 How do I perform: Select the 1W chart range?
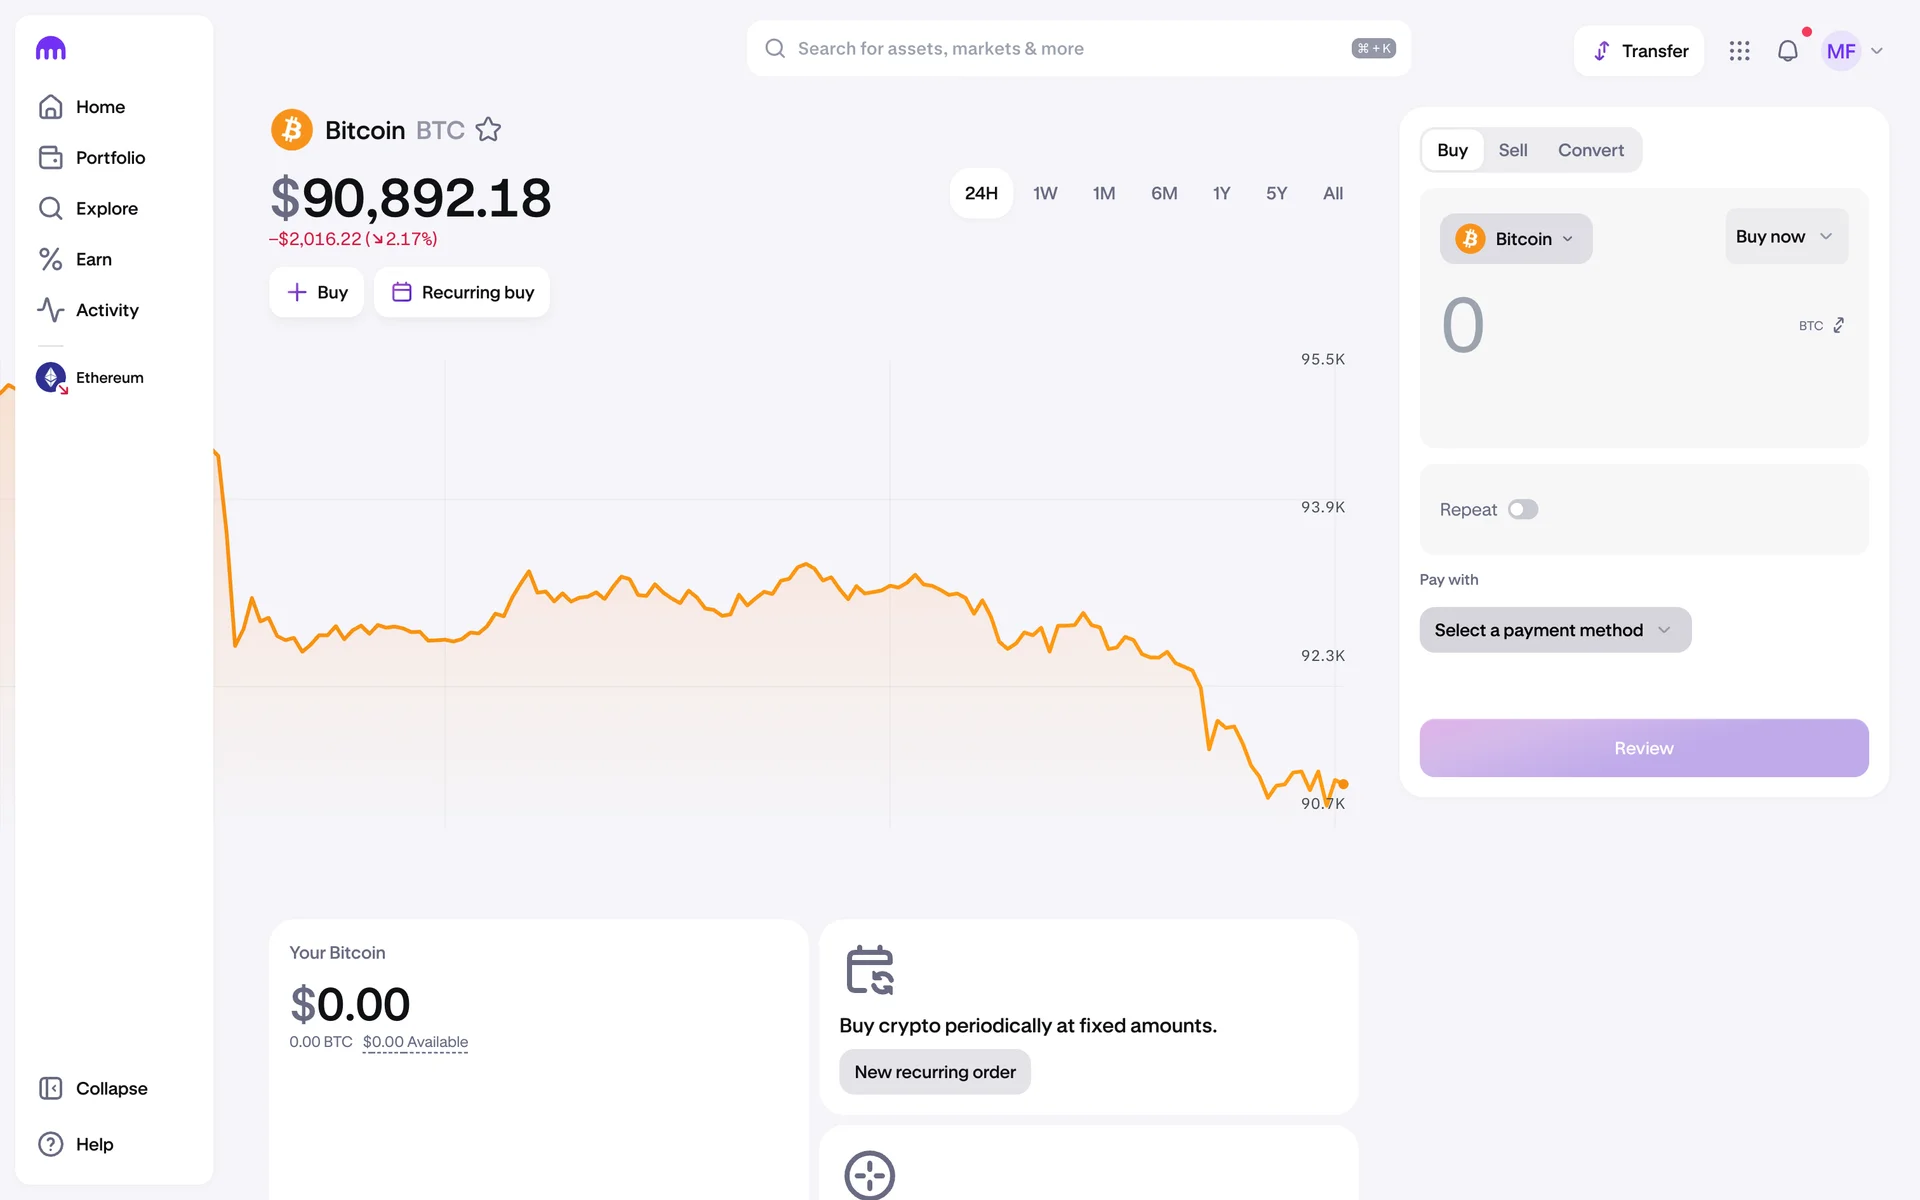(x=1044, y=193)
